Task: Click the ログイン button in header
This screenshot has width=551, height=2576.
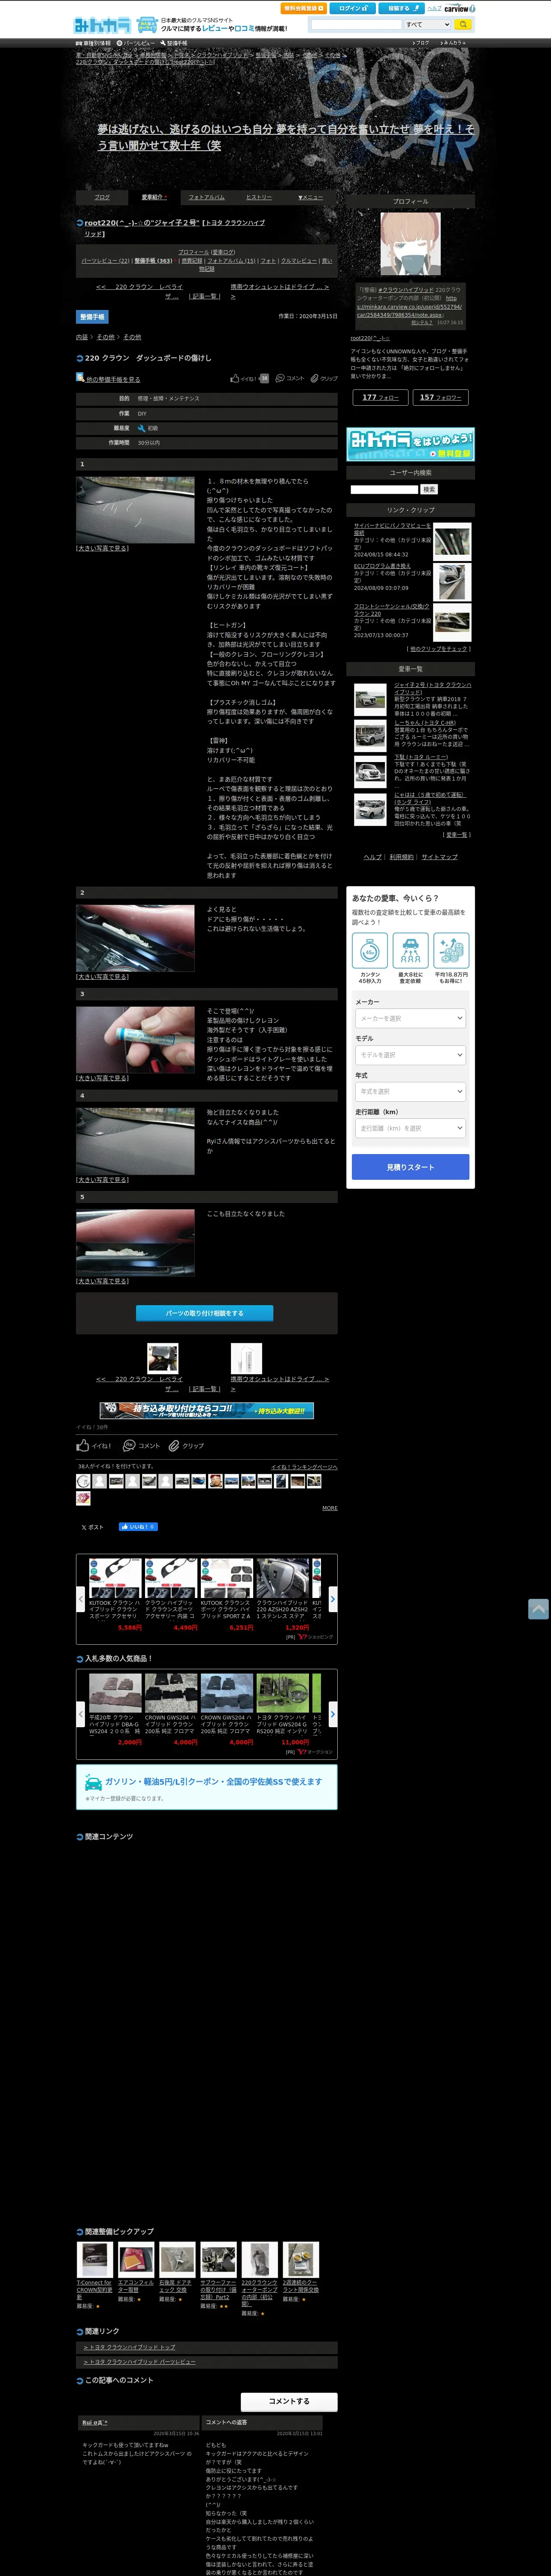Action: tap(353, 8)
